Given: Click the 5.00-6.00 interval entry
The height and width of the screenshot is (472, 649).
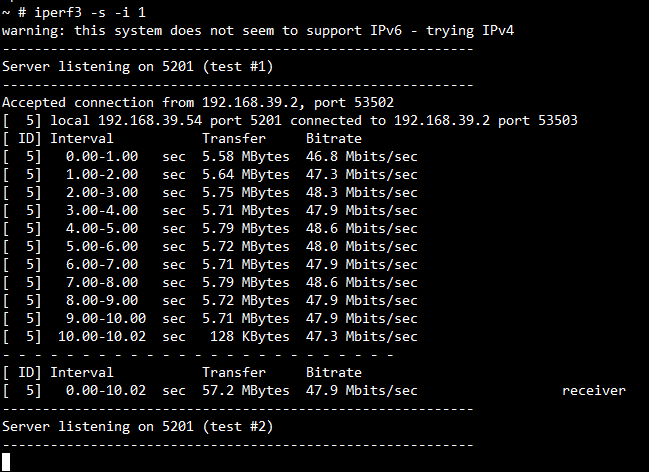Looking at the screenshot, I should 102,247.
